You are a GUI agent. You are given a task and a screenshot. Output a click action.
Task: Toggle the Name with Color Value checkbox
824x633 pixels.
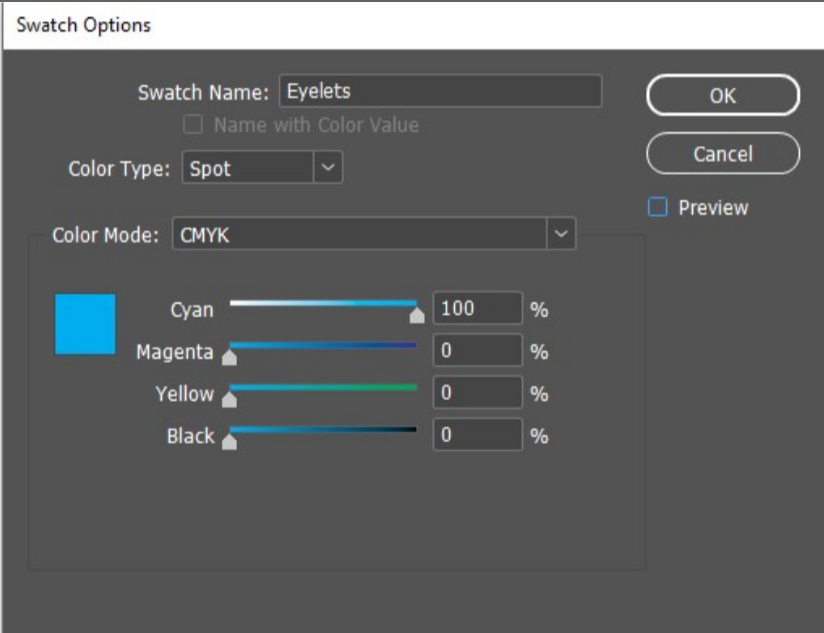(193, 124)
